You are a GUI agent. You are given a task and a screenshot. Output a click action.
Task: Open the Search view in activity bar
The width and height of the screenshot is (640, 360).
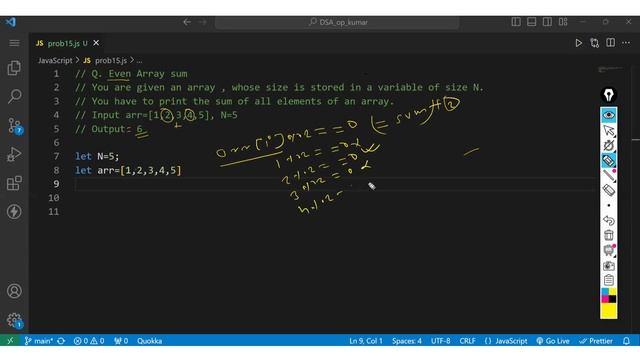coord(14,96)
